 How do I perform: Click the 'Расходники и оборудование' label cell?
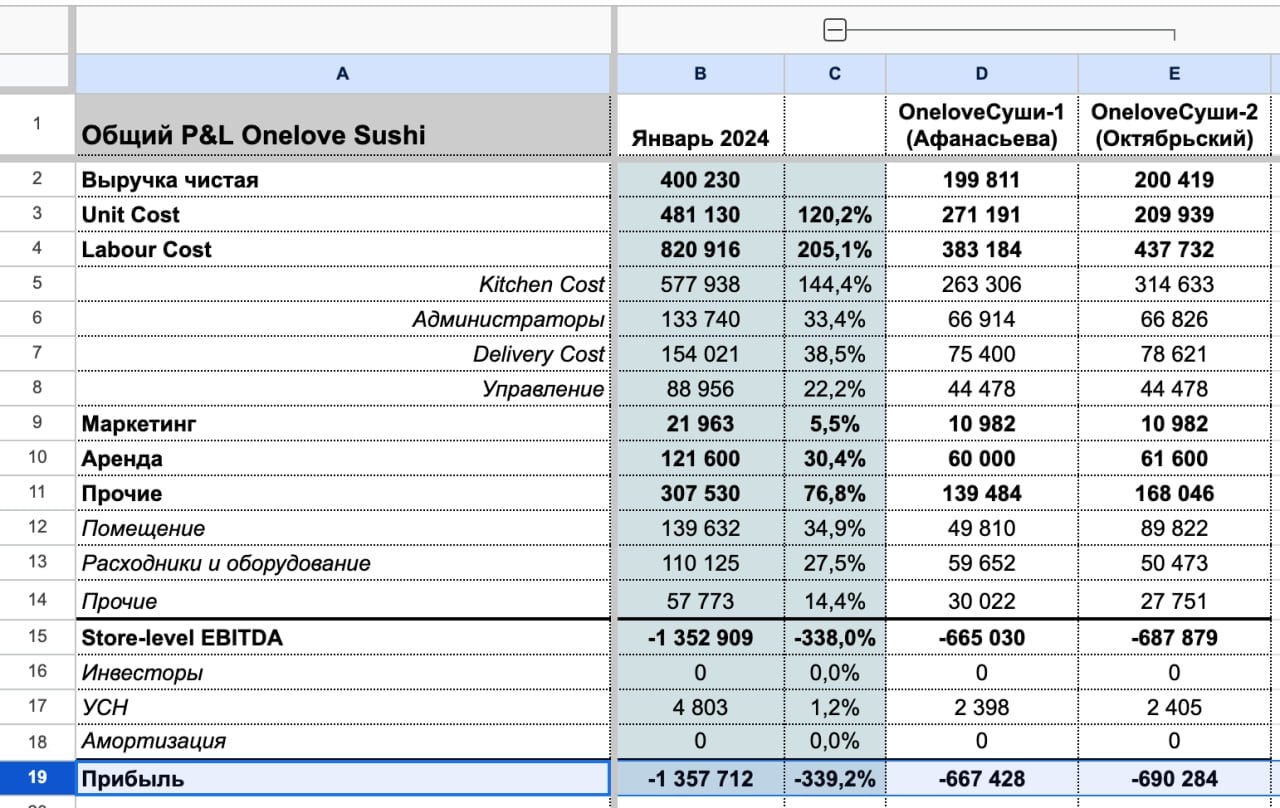coord(343,563)
